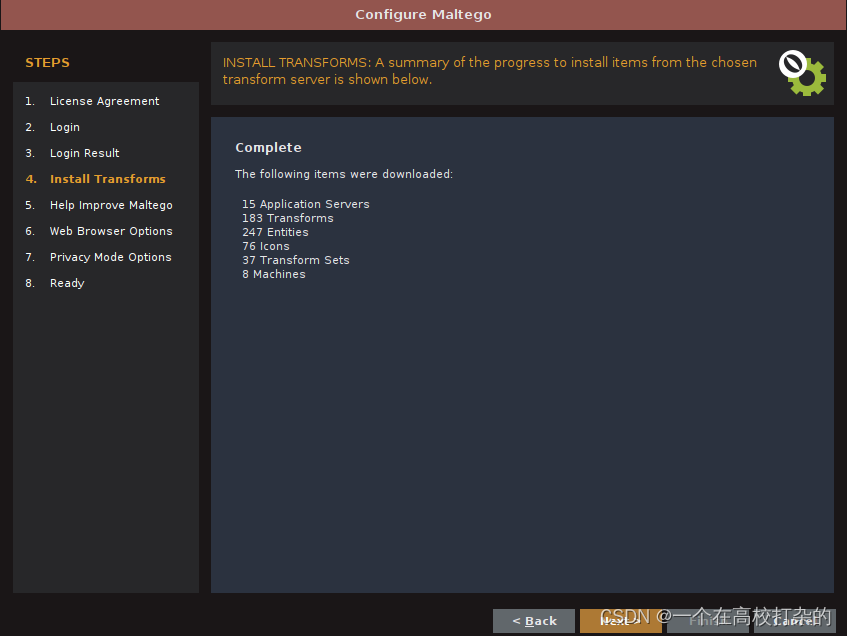The height and width of the screenshot is (636, 847).
Task: Click the '15 Application Servers' line
Action: point(306,204)
